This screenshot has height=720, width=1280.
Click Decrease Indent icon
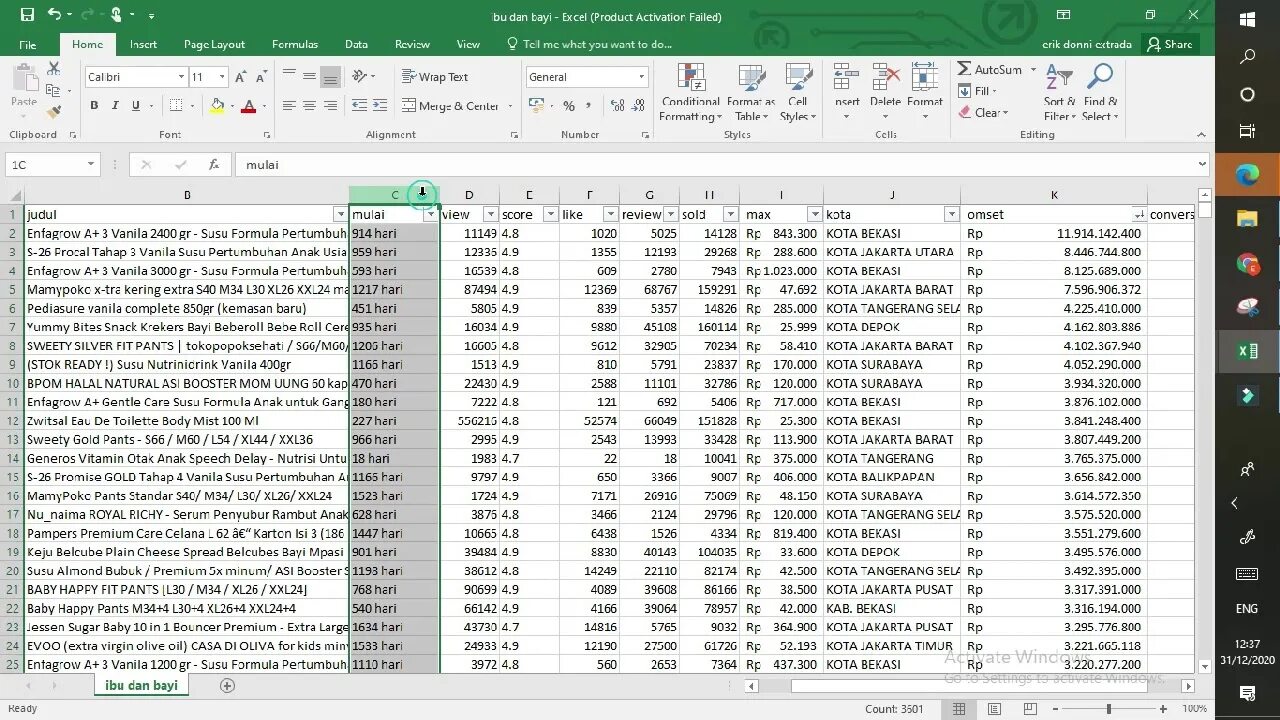tap(358, 106)
